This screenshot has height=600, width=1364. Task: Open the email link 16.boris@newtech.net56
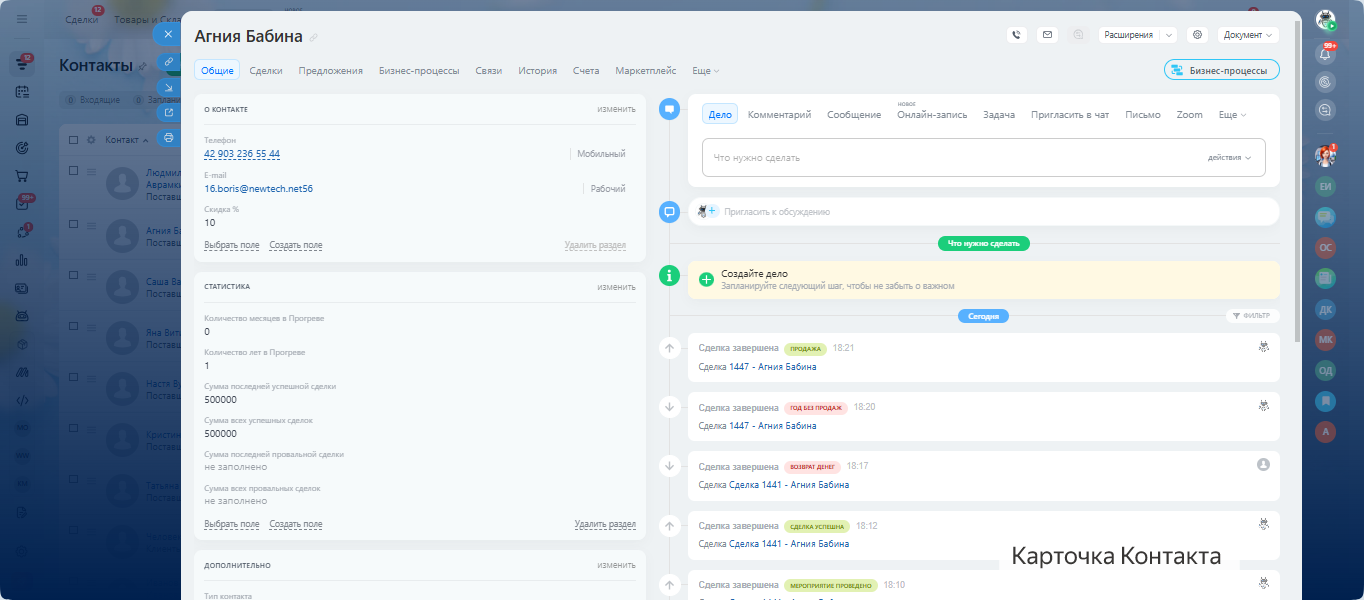(258, 188)
